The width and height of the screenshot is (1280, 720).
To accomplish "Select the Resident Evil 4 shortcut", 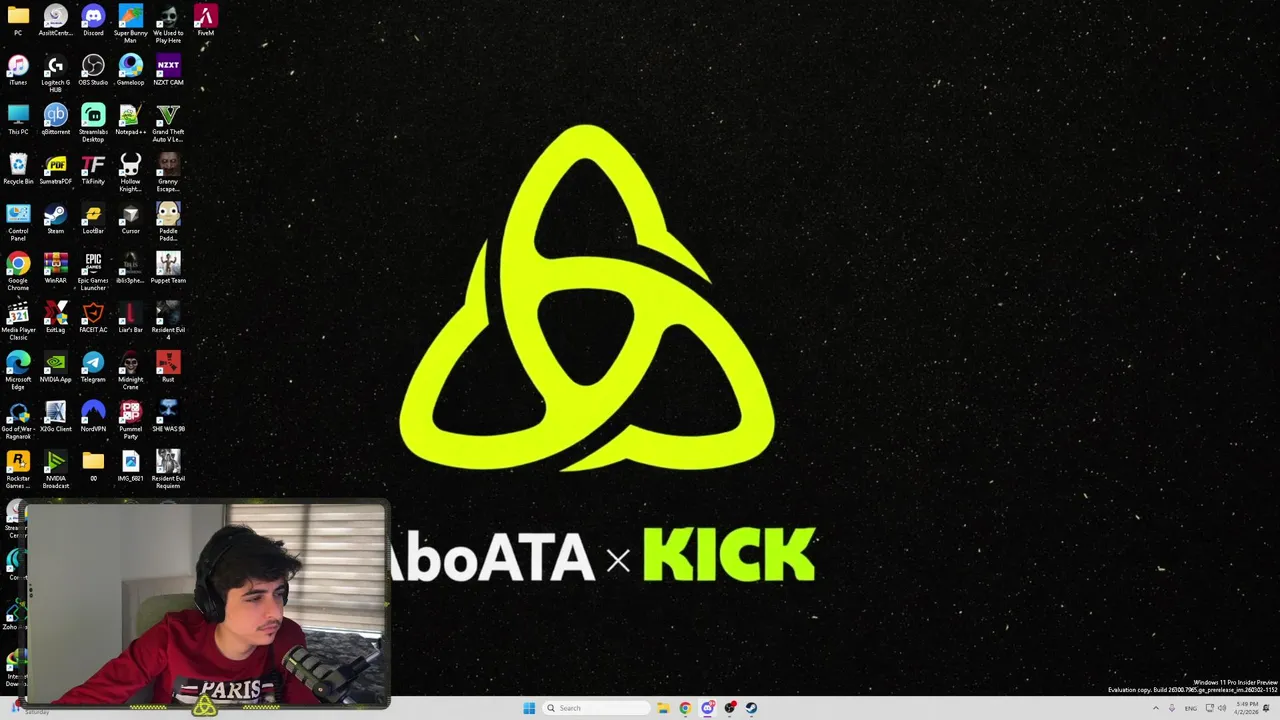I will pyautogui.click(x=168, y=321).
